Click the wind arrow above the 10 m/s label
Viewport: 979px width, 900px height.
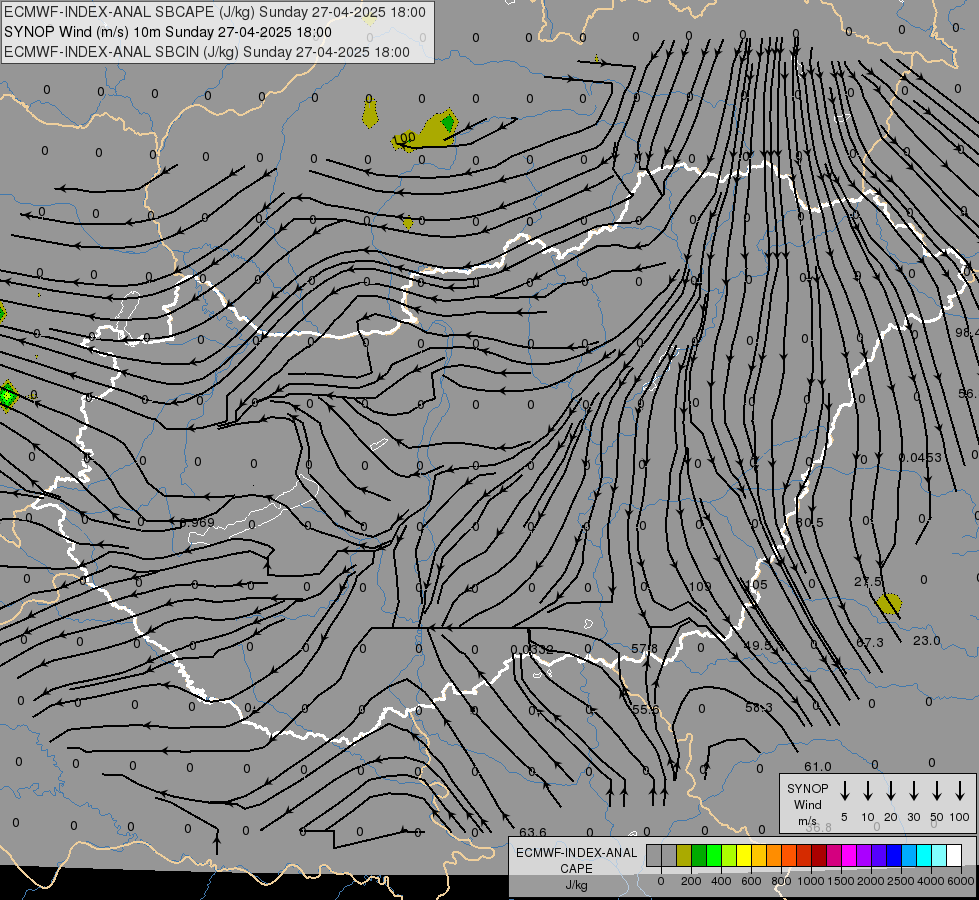(867, 791)
